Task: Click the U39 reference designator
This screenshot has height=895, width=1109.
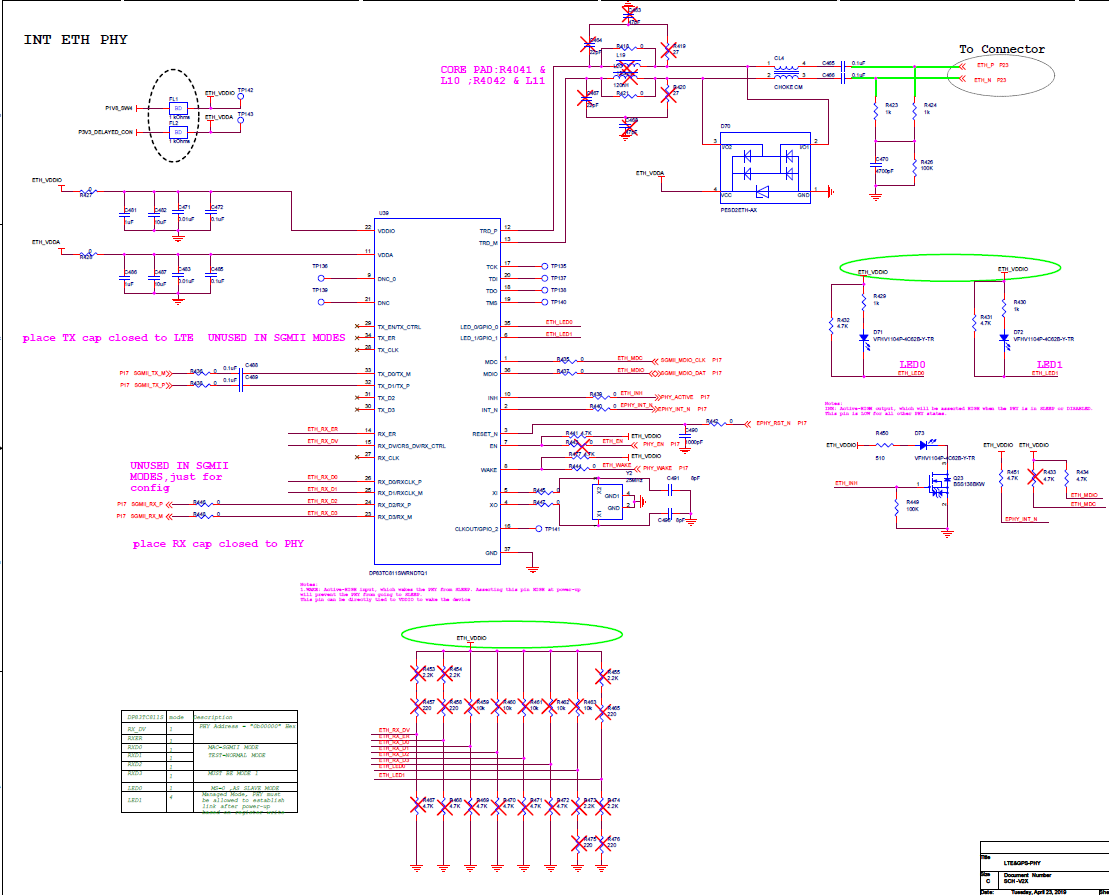Action: [x=383, y=213]
